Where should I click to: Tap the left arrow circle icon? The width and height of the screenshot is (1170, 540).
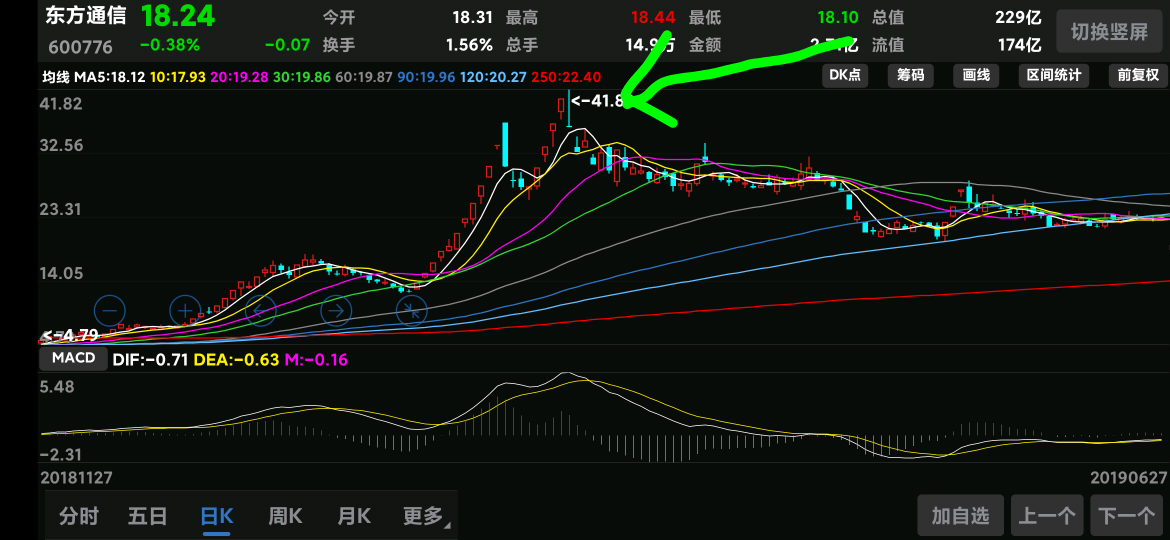[x=260, y=310]
